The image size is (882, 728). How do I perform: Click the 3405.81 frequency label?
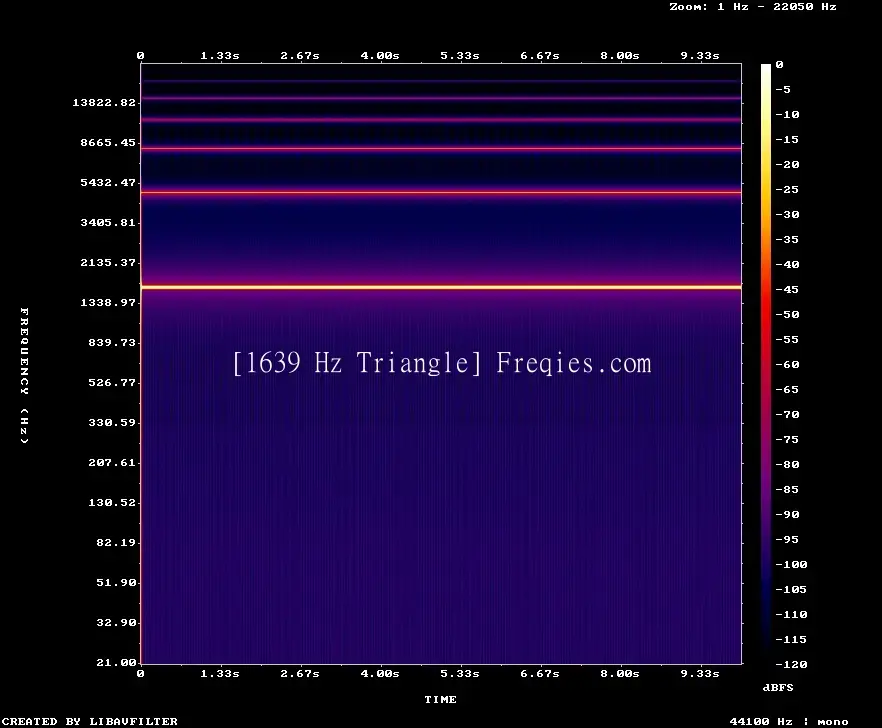pyautogui.click(x=108, y=222)
